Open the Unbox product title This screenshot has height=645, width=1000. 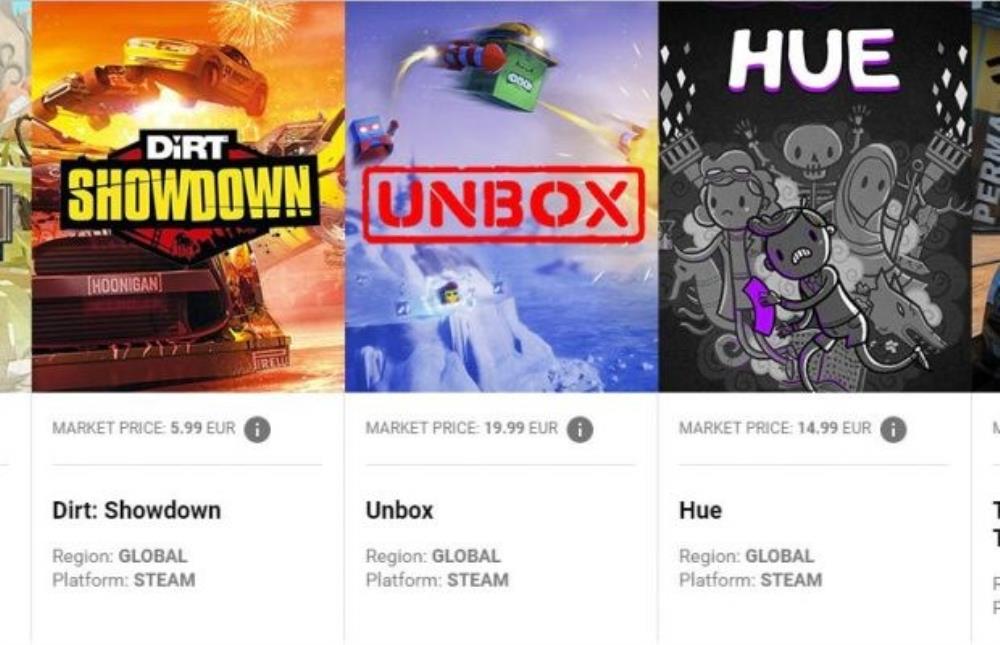point(399,510)
